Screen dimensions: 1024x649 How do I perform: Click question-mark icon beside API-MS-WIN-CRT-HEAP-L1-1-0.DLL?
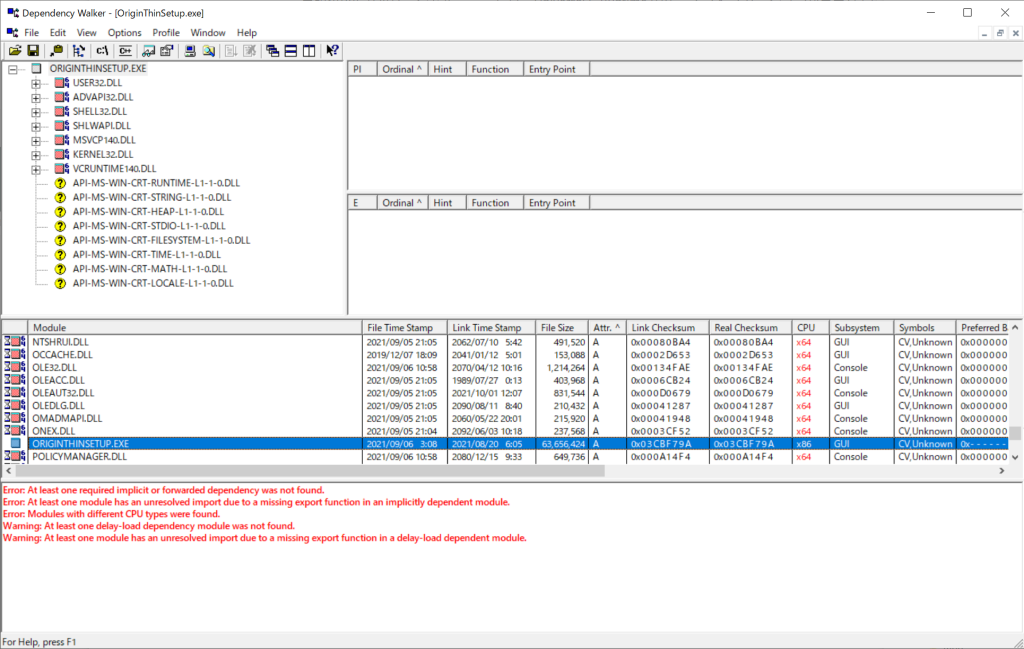click(x=60, y=212)
